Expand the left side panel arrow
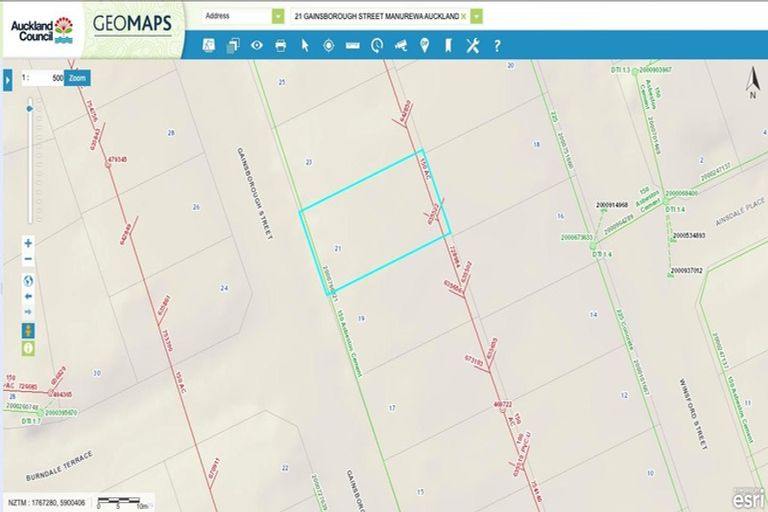Viewport: 768px width, 512px height. (8, 78)
